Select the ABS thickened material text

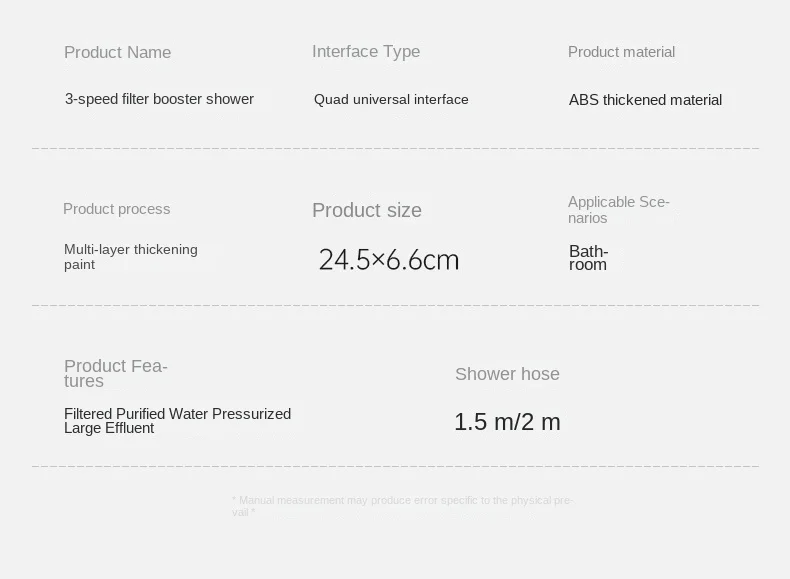coord(645,100)
